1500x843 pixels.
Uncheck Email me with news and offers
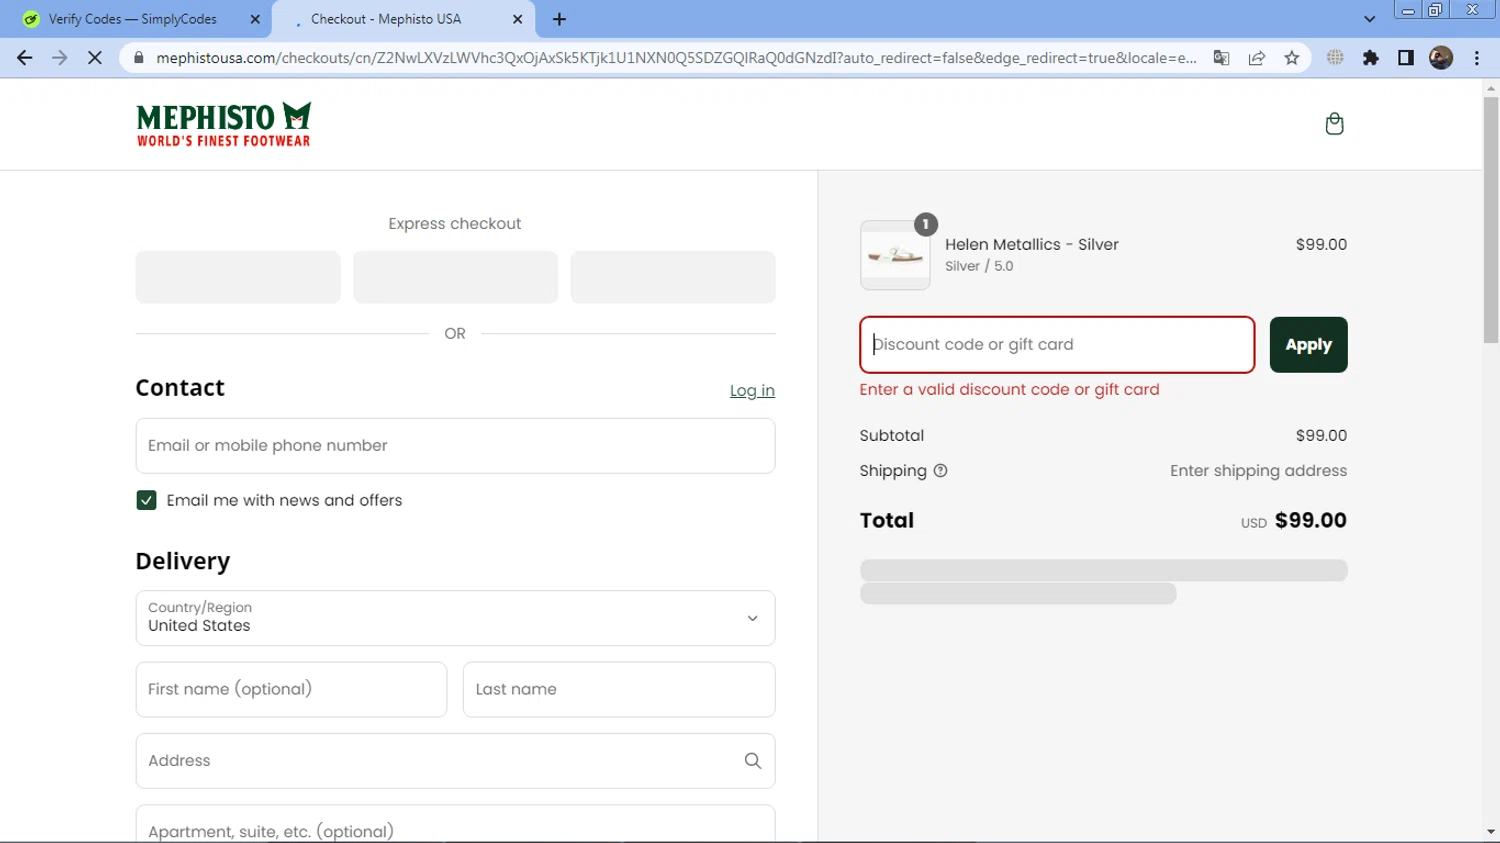147,500
